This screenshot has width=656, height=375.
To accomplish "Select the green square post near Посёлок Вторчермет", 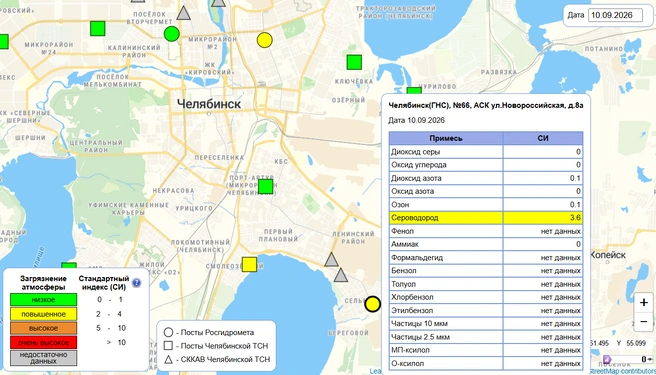I will click(97, 28).
